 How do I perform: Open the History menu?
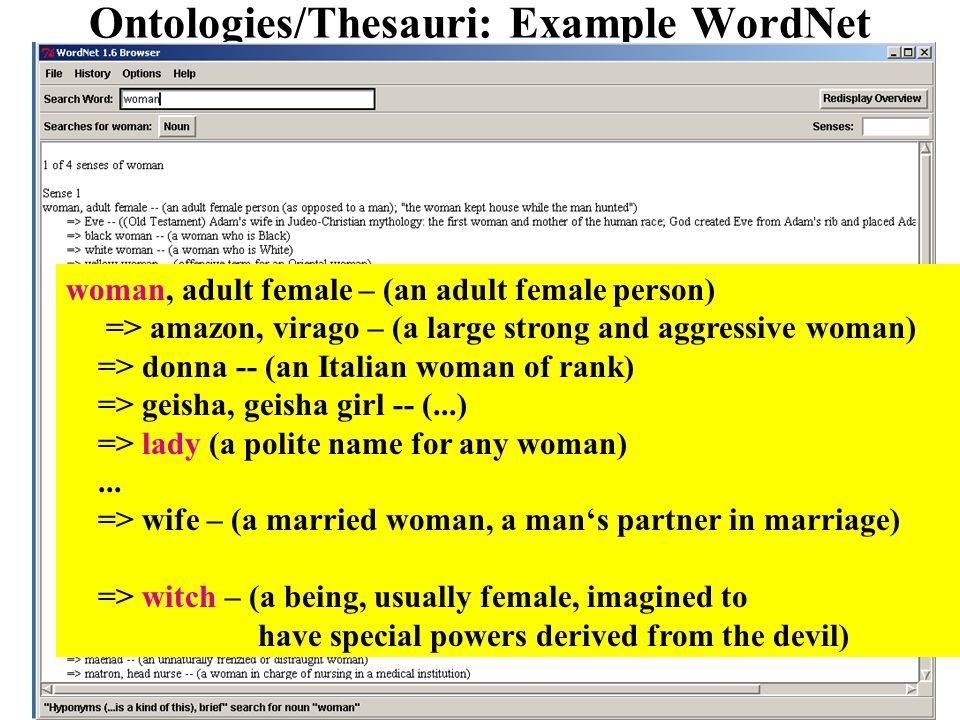click(x=92, y=73)
